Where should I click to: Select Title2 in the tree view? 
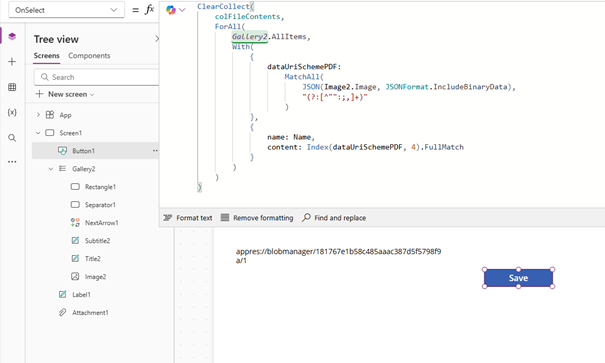(x=93, y=258)
